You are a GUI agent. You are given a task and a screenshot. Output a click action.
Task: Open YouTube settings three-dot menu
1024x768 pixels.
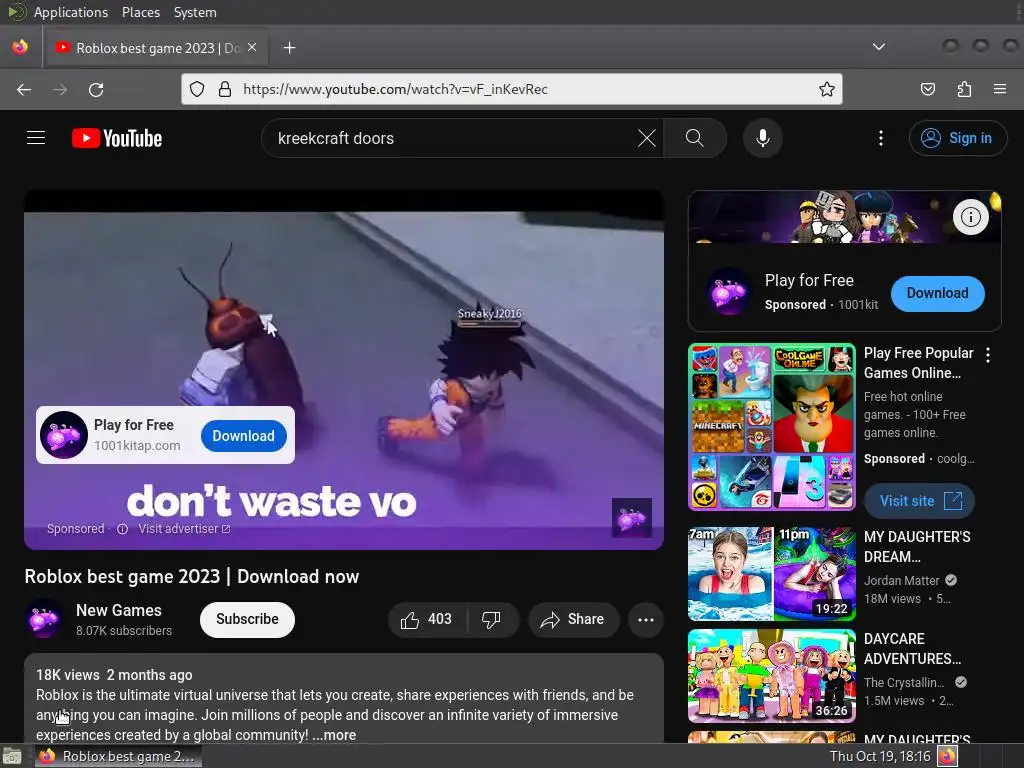point(880,138)
